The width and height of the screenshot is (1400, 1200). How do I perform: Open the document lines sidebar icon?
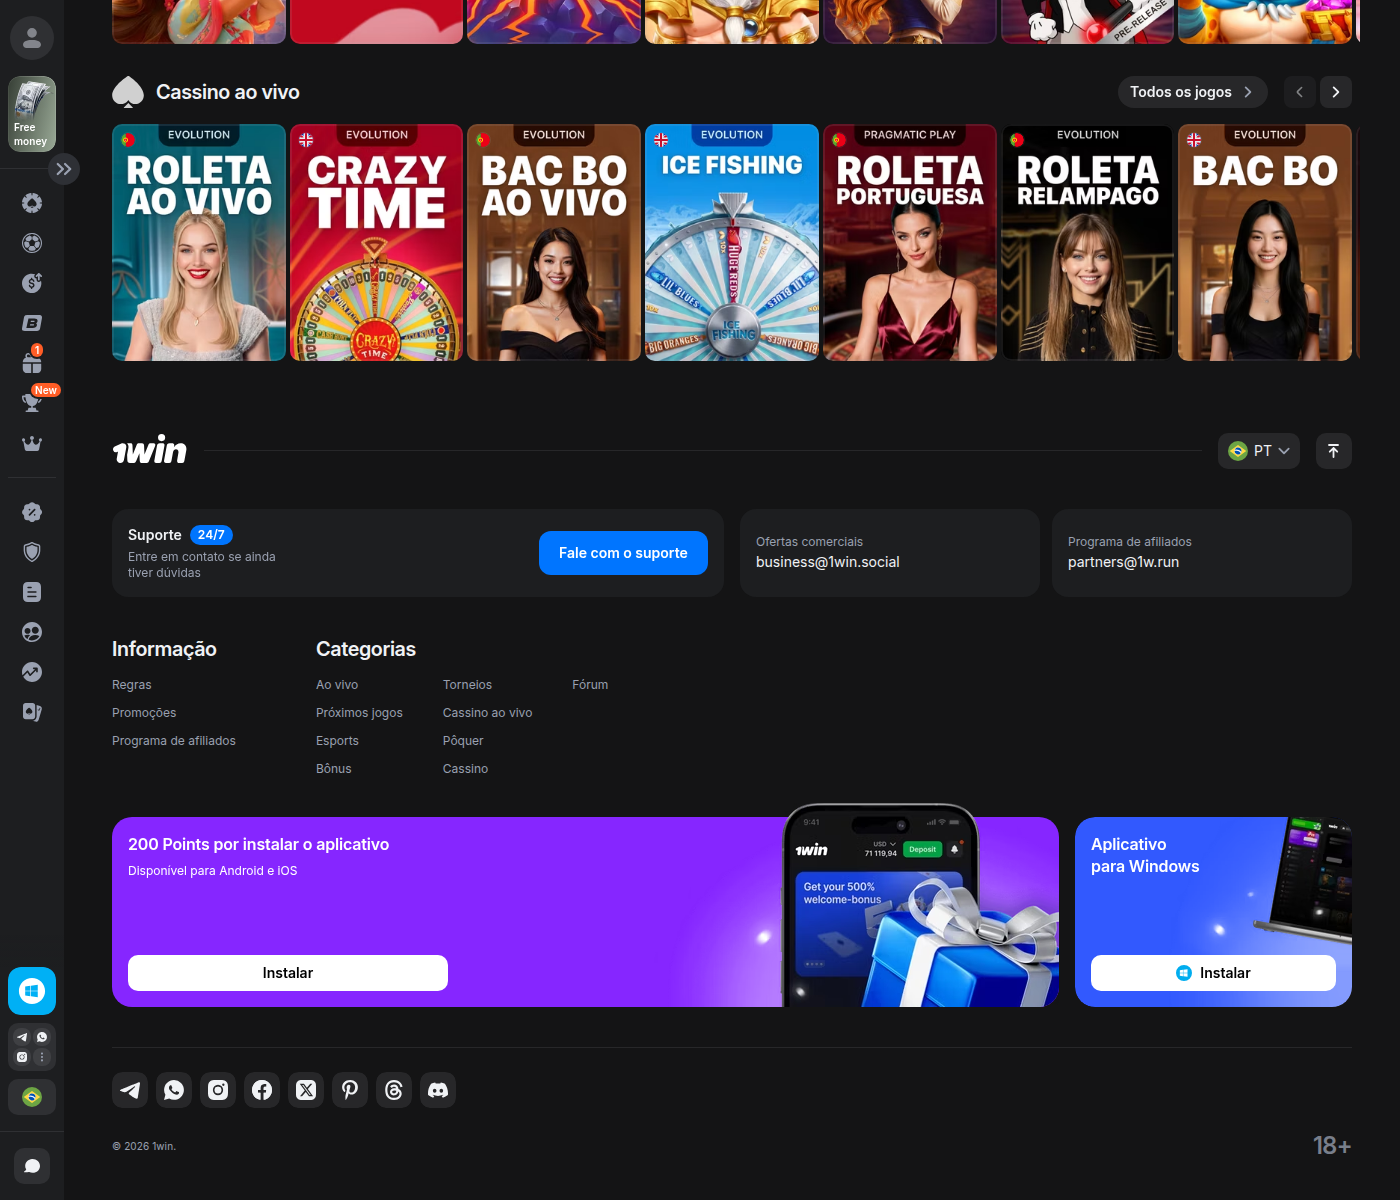(x=32, y=592)
